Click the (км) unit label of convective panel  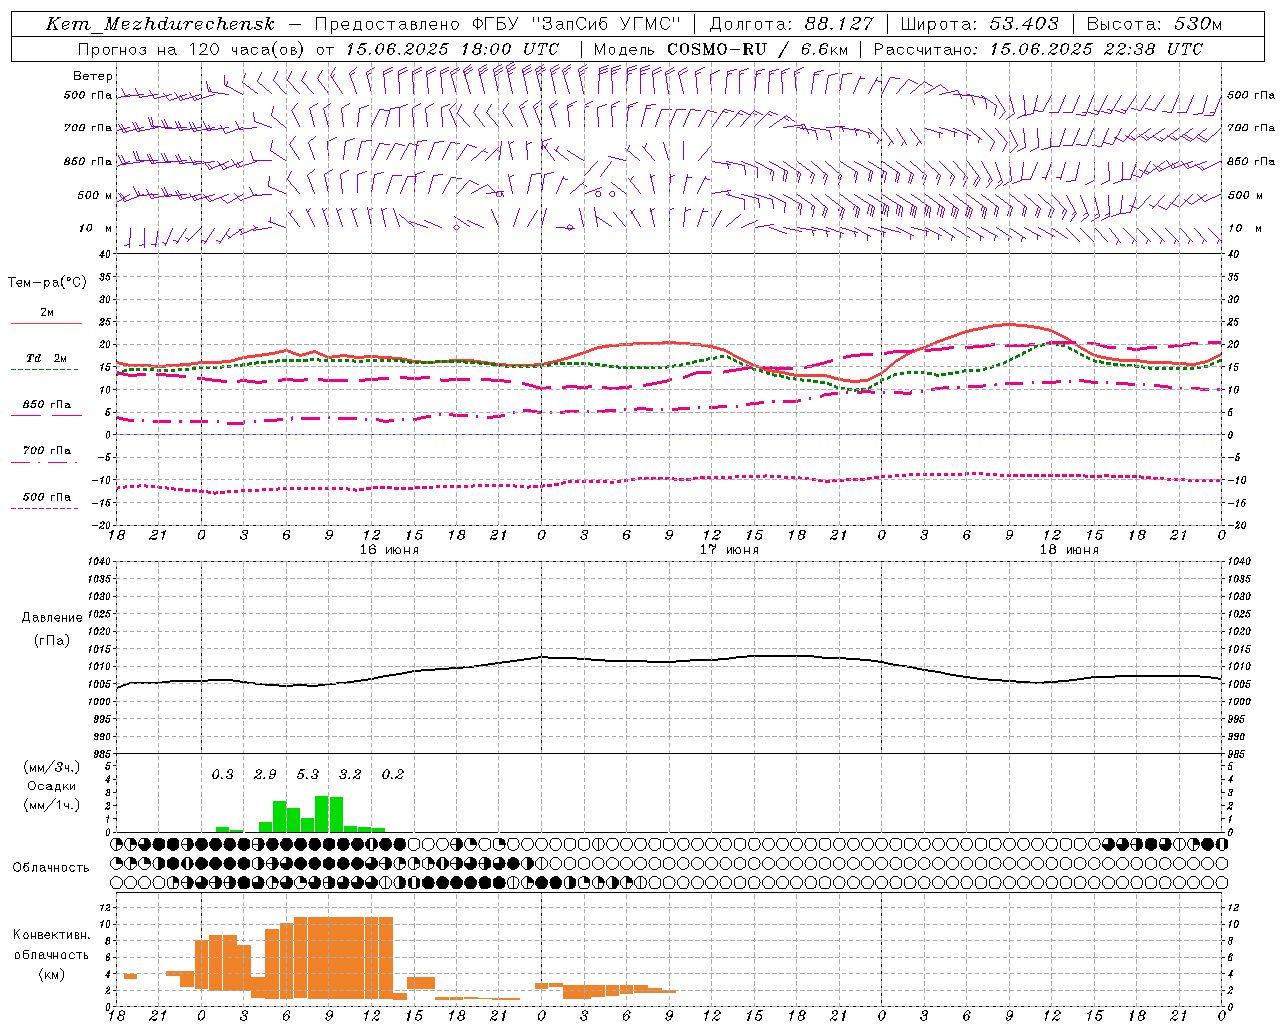tap(52, 975)
